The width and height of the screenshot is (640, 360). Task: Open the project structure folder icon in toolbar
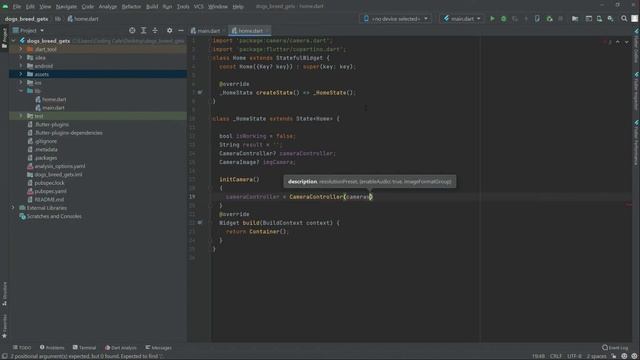[x=575, y=19]
